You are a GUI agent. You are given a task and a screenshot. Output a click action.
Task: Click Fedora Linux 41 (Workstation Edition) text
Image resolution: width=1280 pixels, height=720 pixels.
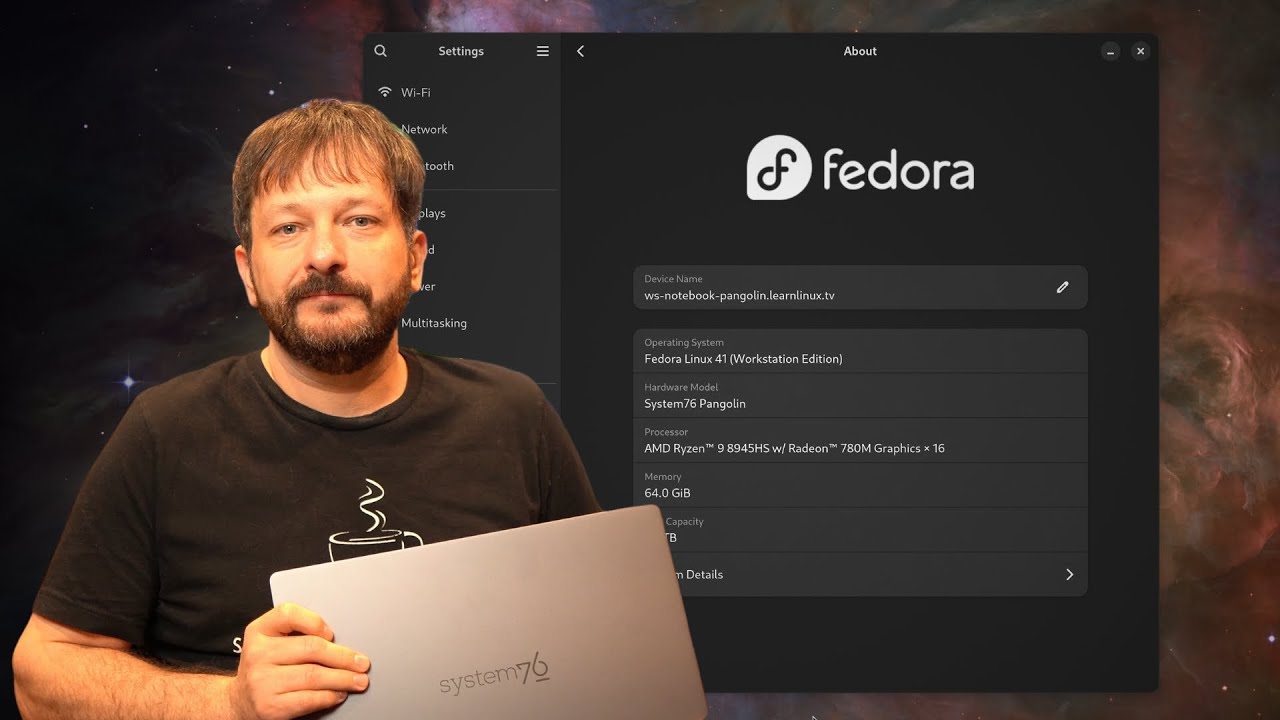tap(743, 359)
